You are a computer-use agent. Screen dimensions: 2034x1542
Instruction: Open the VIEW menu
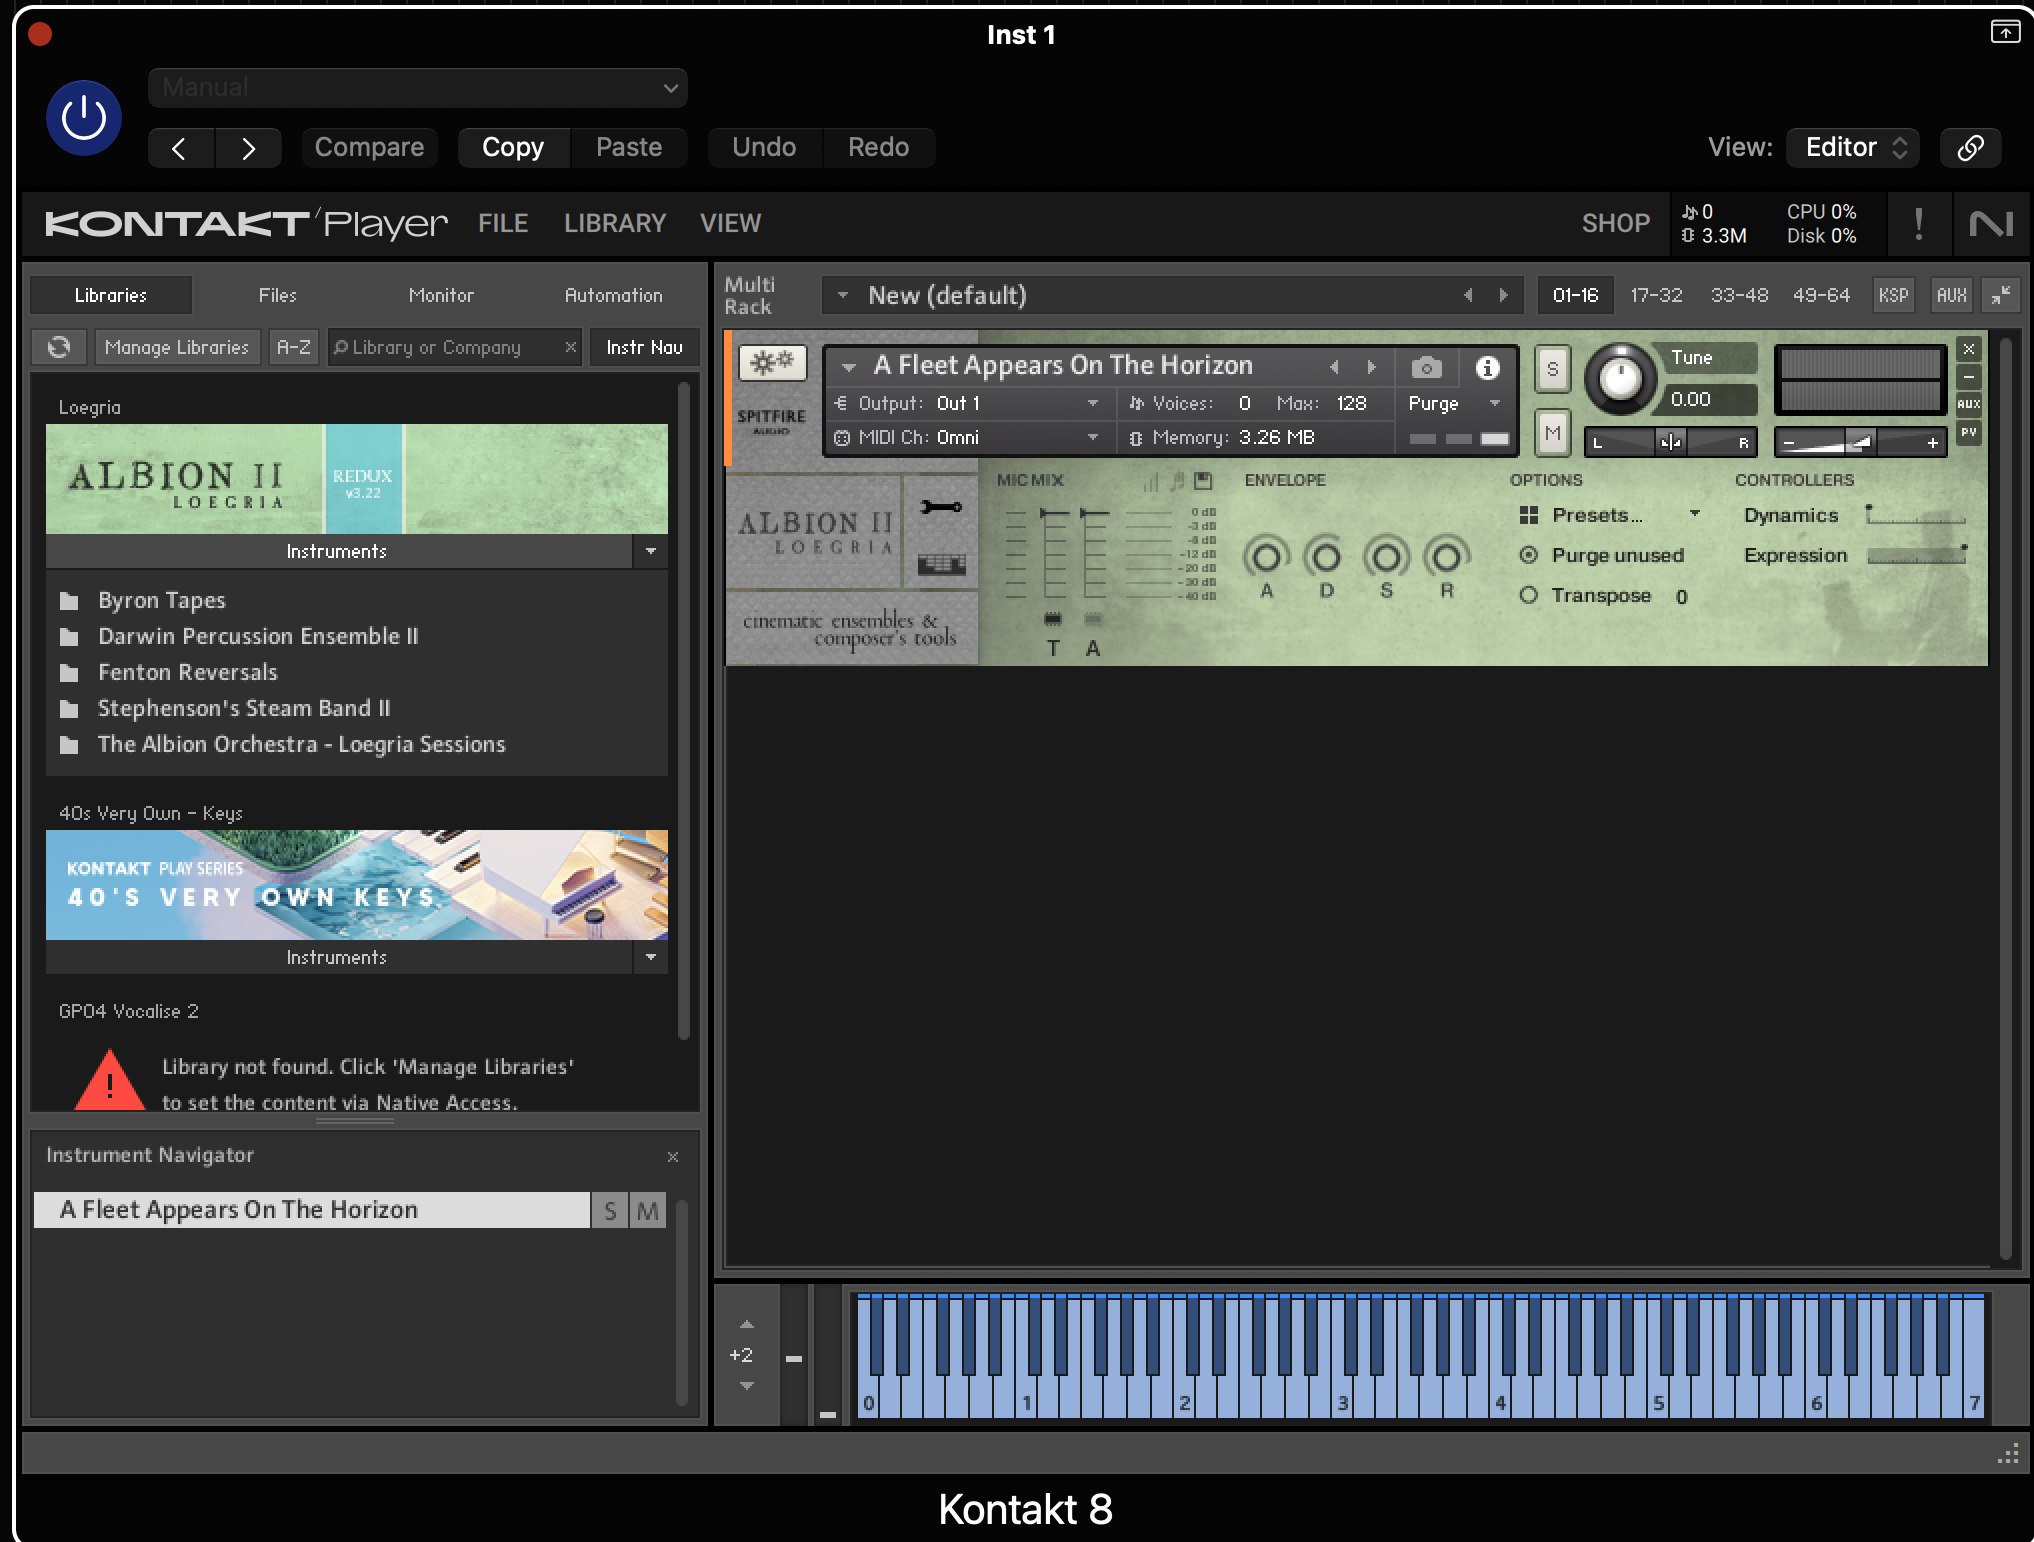730,223
